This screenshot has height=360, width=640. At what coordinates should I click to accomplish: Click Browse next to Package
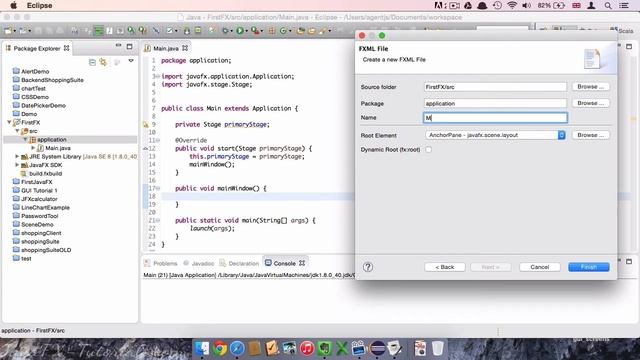coord(590,103)
